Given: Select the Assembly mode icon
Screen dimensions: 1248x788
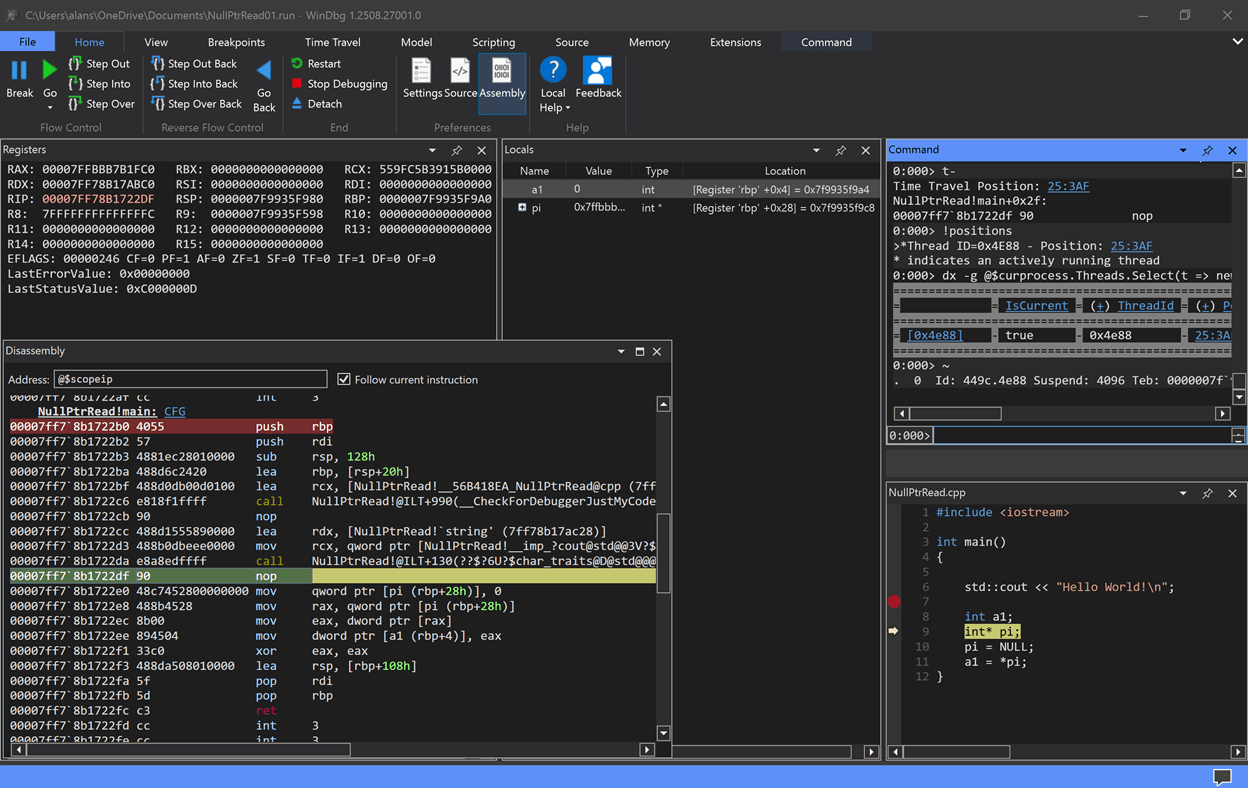Looking at the screenshot, I should [502, 72].
